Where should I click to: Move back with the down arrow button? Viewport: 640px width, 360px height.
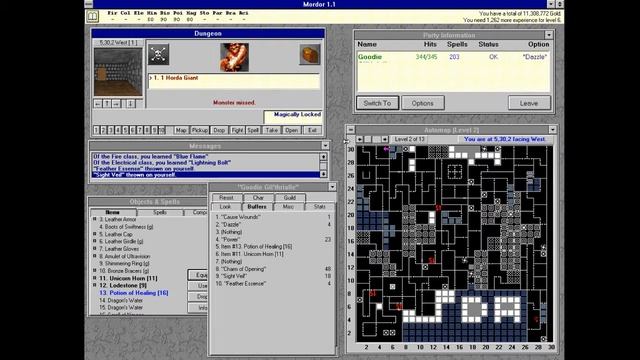(x=130, y=104)
